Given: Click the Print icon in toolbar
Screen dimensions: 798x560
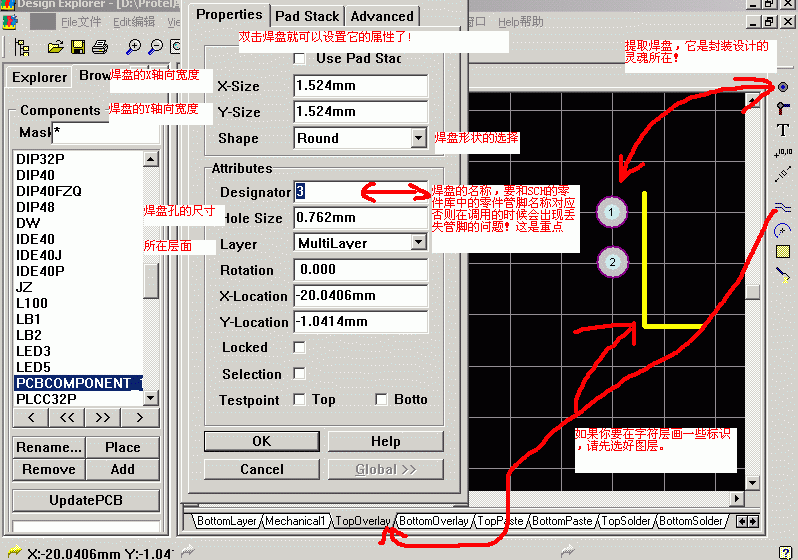Looking at the screenshot, I should [100, 47].
